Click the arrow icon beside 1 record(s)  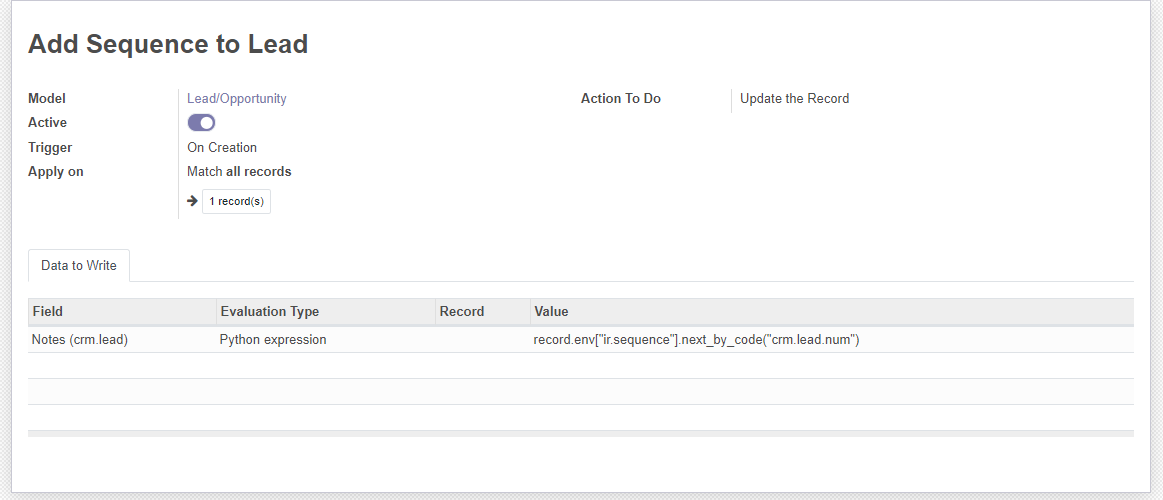click(x=192, y=201)
